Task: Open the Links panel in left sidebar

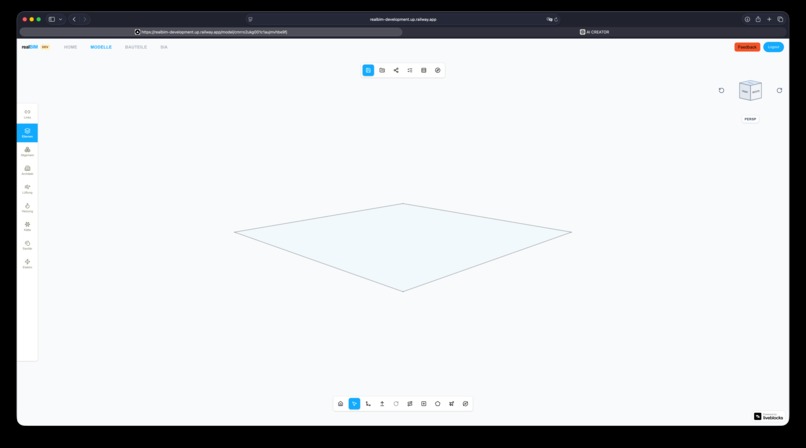Action: point(27,114)
